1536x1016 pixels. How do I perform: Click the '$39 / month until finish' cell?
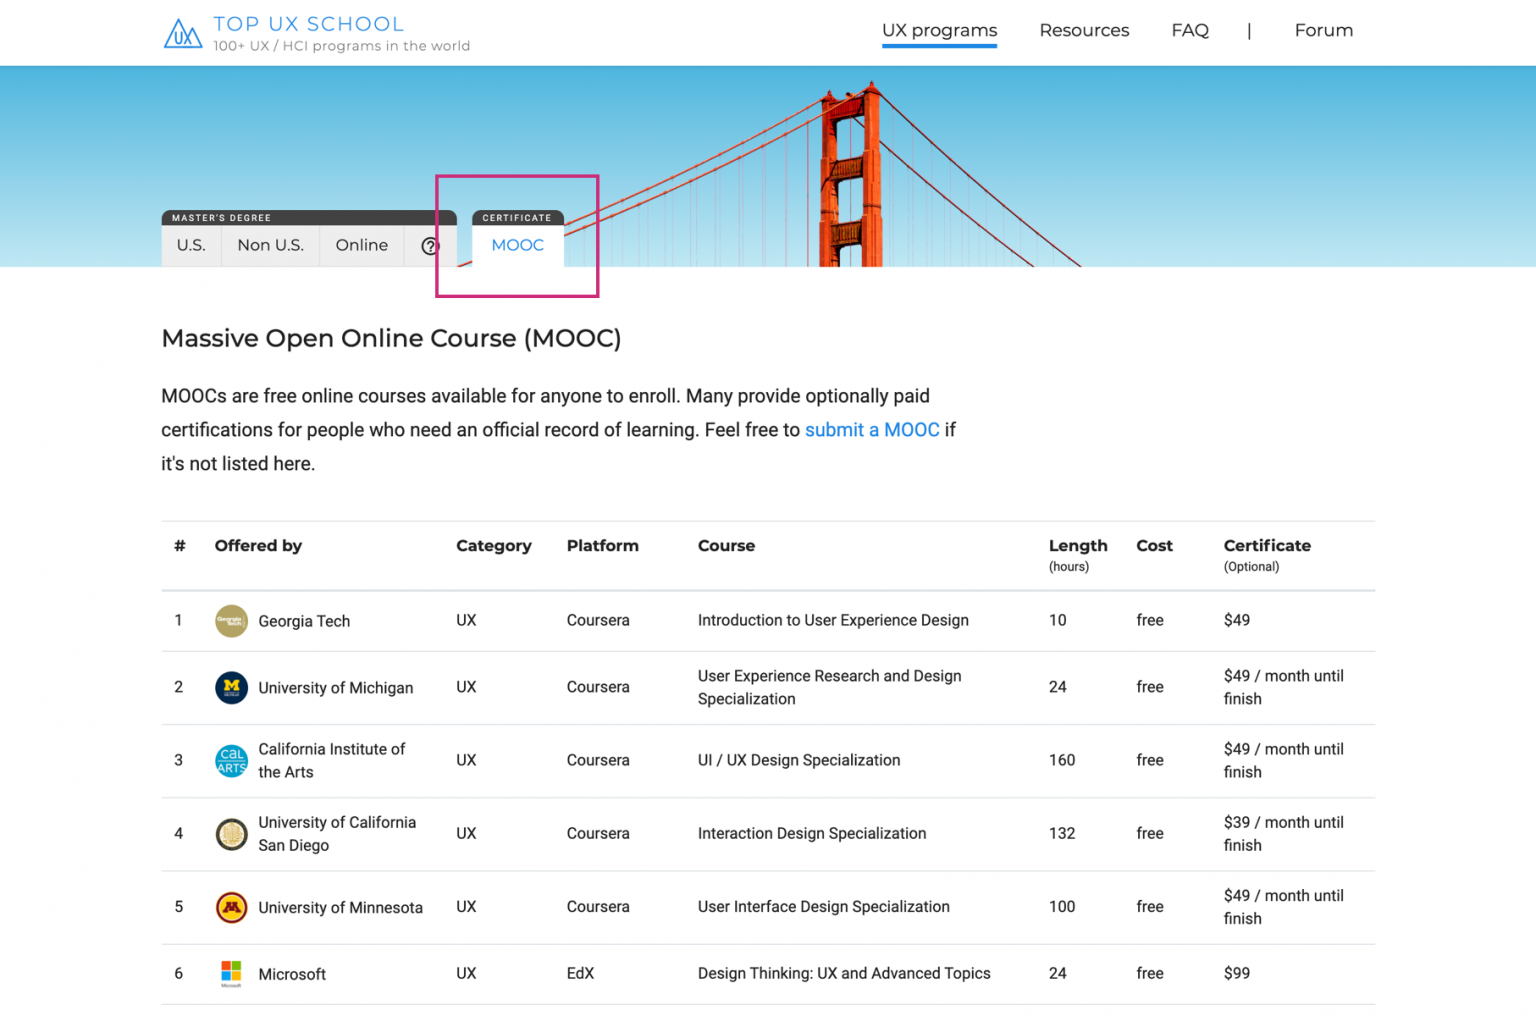1283,834
